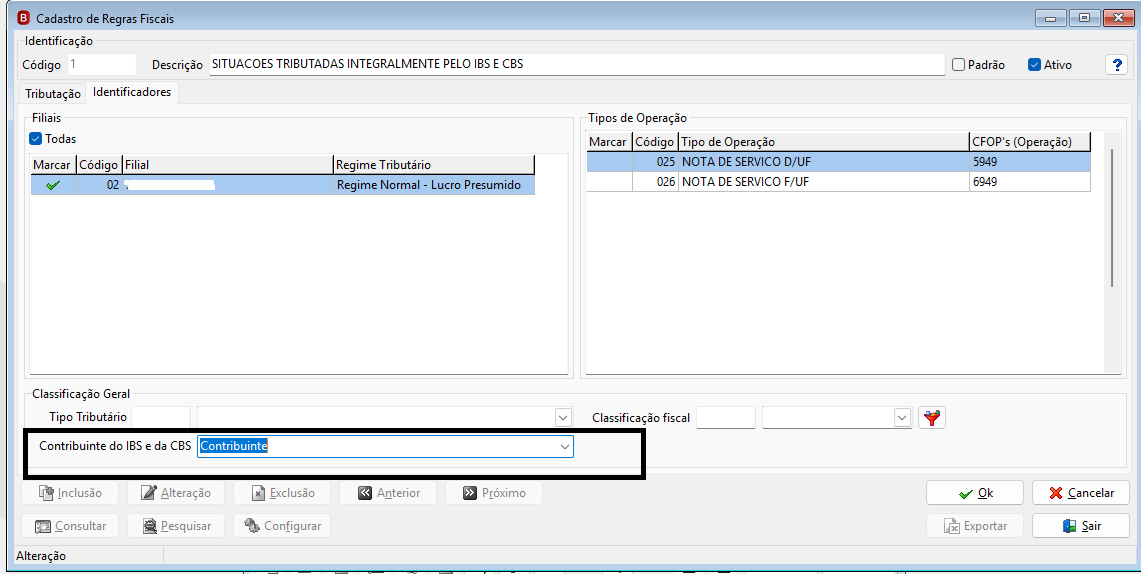Screen dimensions: 1141x574
Task: Uncheck the Ativo checkbox
Action: [1034, 65]
